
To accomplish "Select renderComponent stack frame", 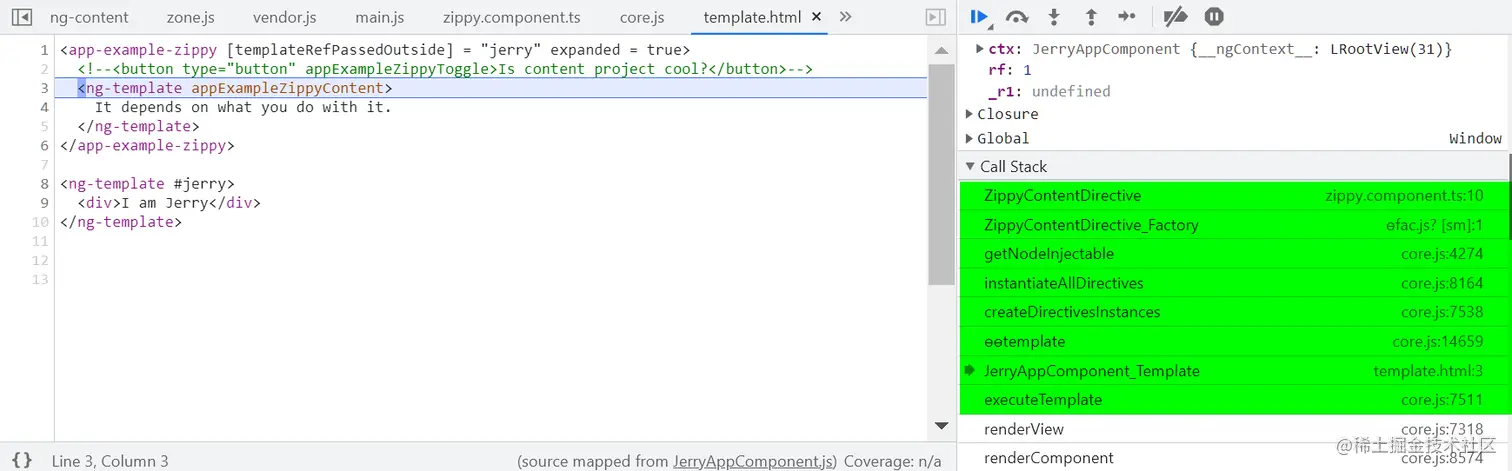I will click(x=1234, y=458).
